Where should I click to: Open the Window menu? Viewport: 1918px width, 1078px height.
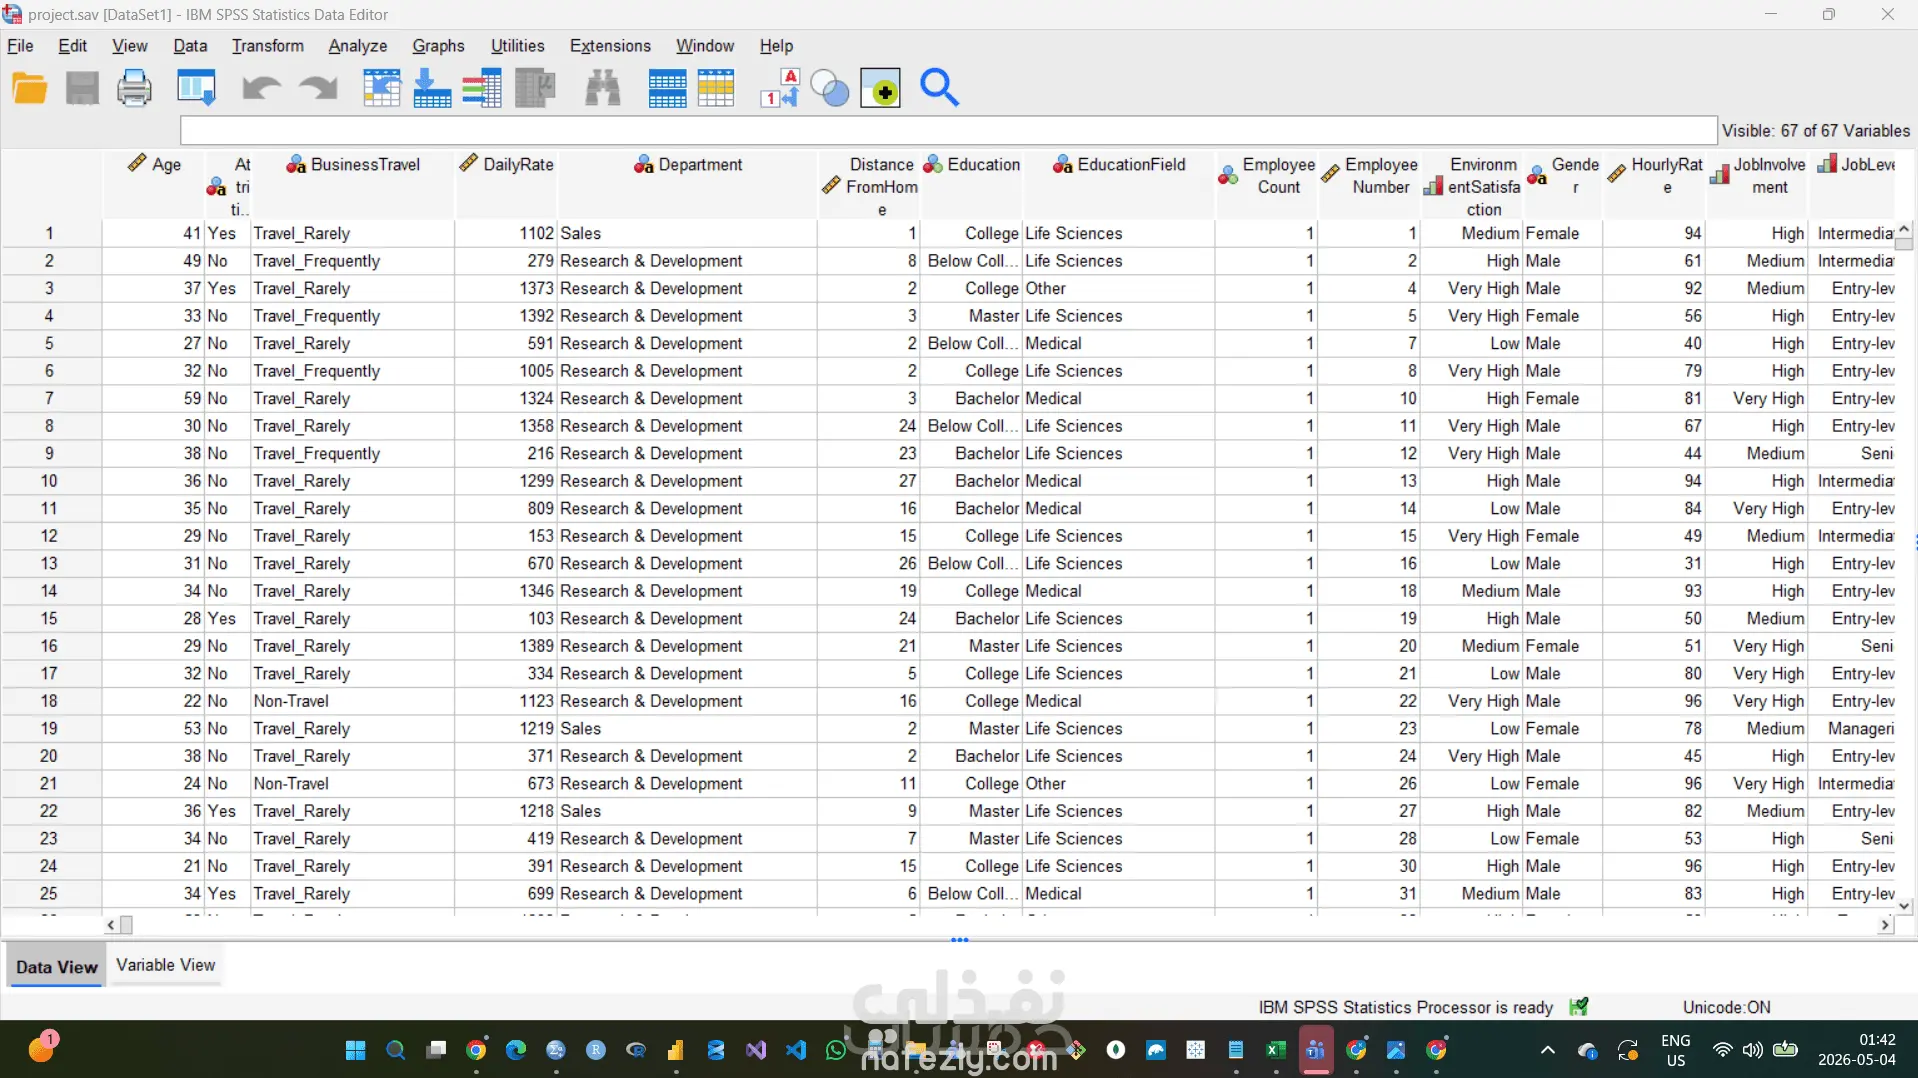click(705, 46)
